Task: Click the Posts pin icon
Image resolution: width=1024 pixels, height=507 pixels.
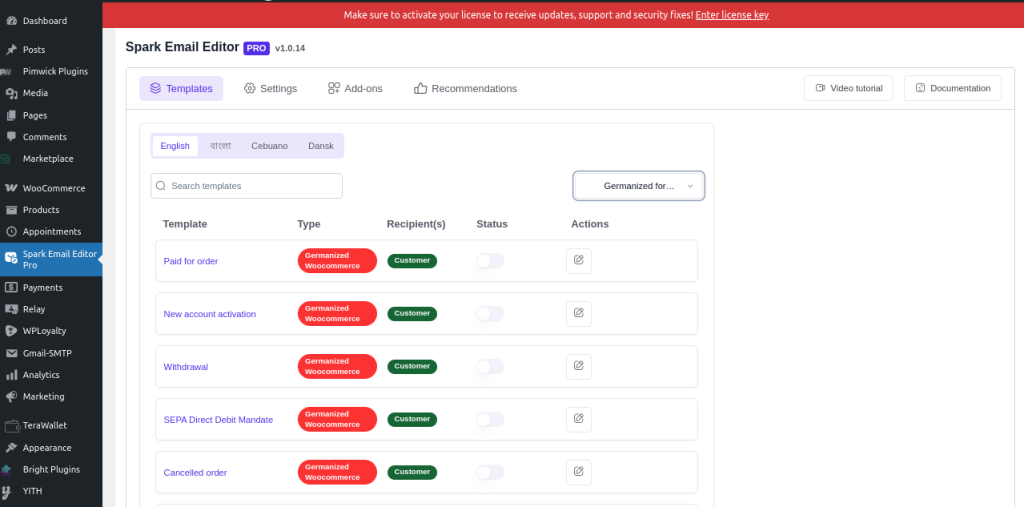Action: 11,50
